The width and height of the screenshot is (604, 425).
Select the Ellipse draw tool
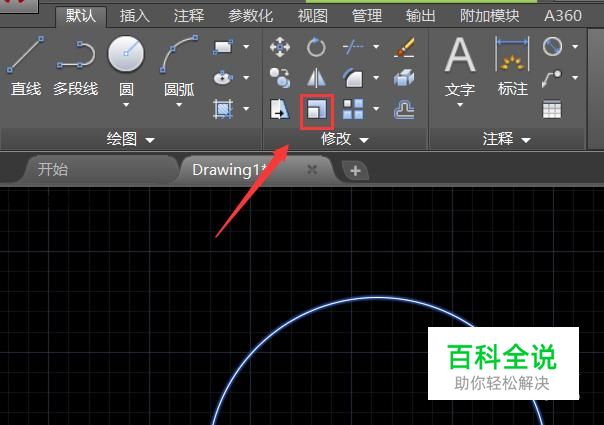[223, 77]
